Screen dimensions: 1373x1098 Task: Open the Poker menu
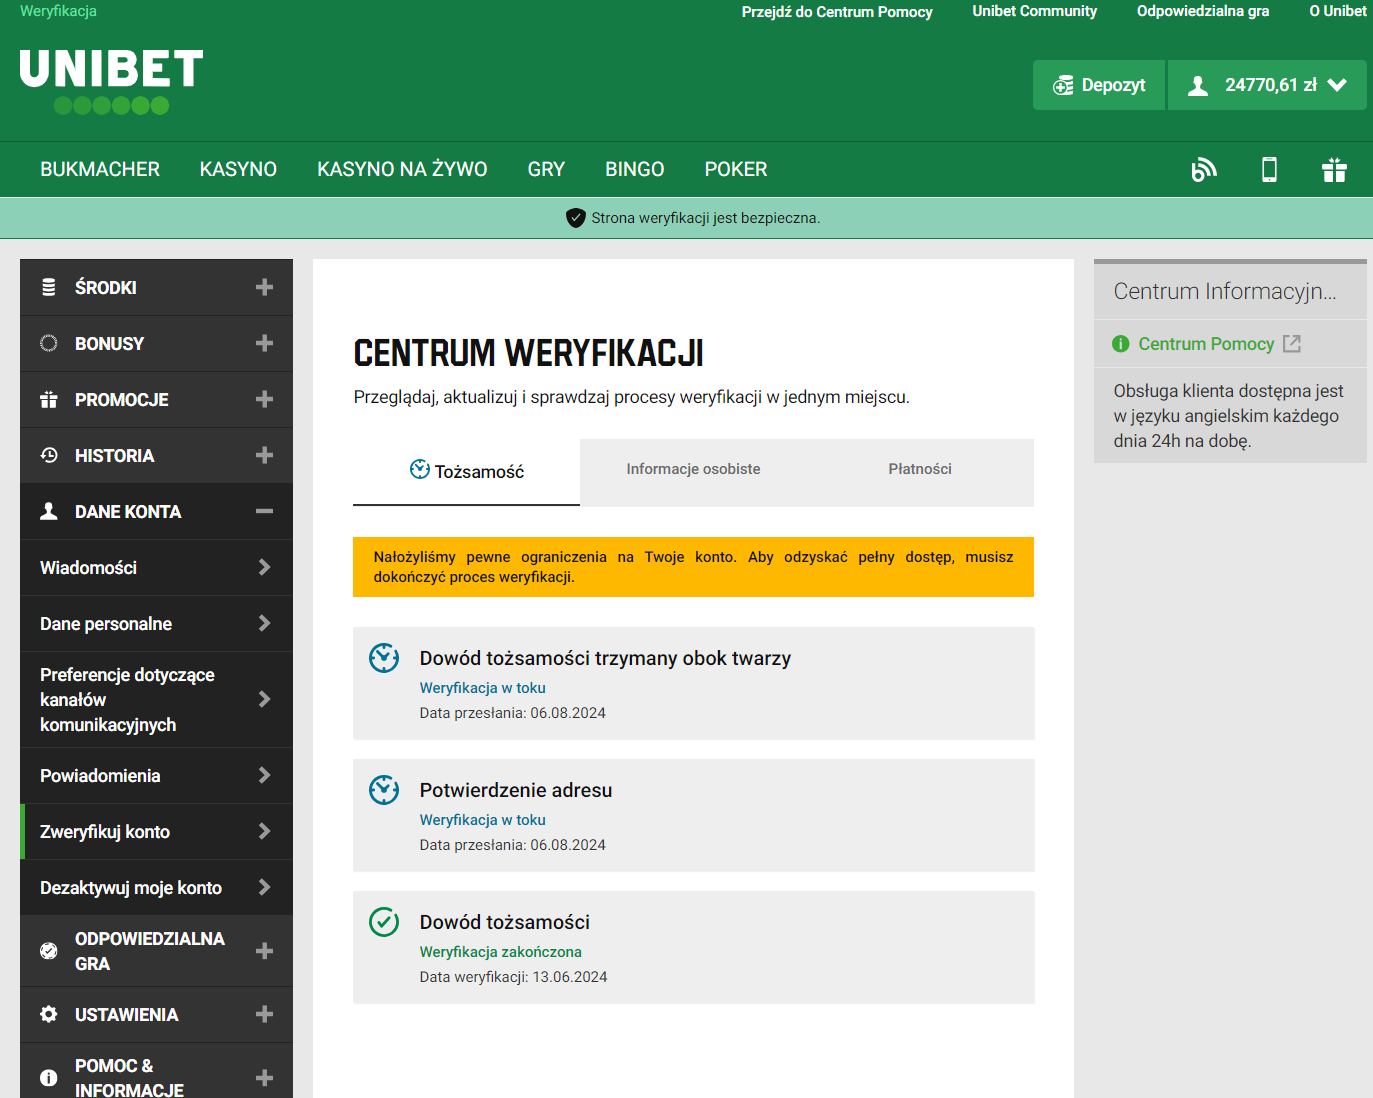(736, 170)
